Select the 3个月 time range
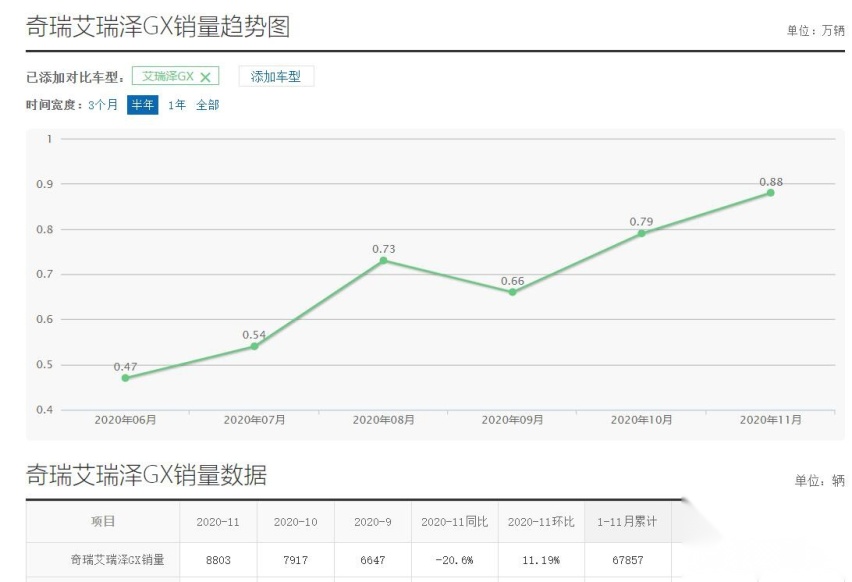852x582 pixels. (x=103, y=105)
